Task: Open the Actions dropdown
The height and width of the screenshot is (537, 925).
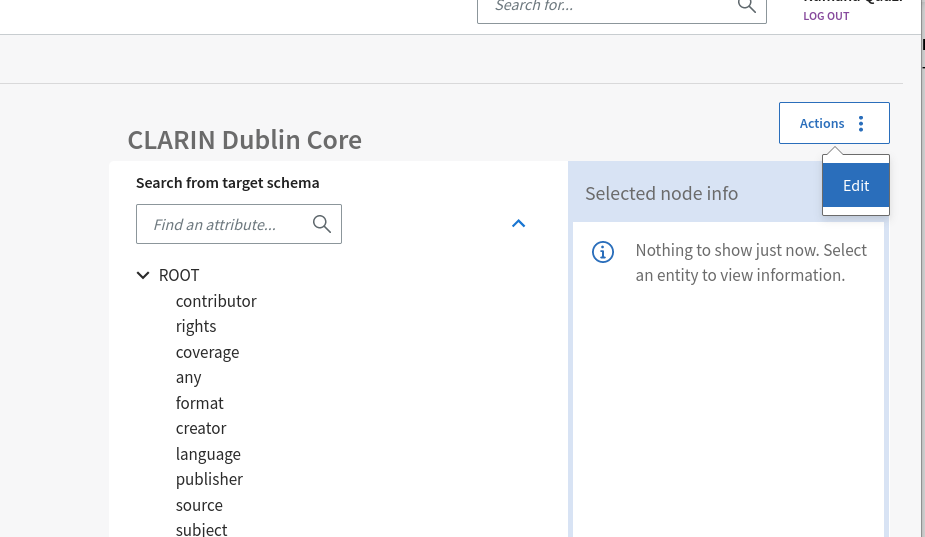Action: 834,123
